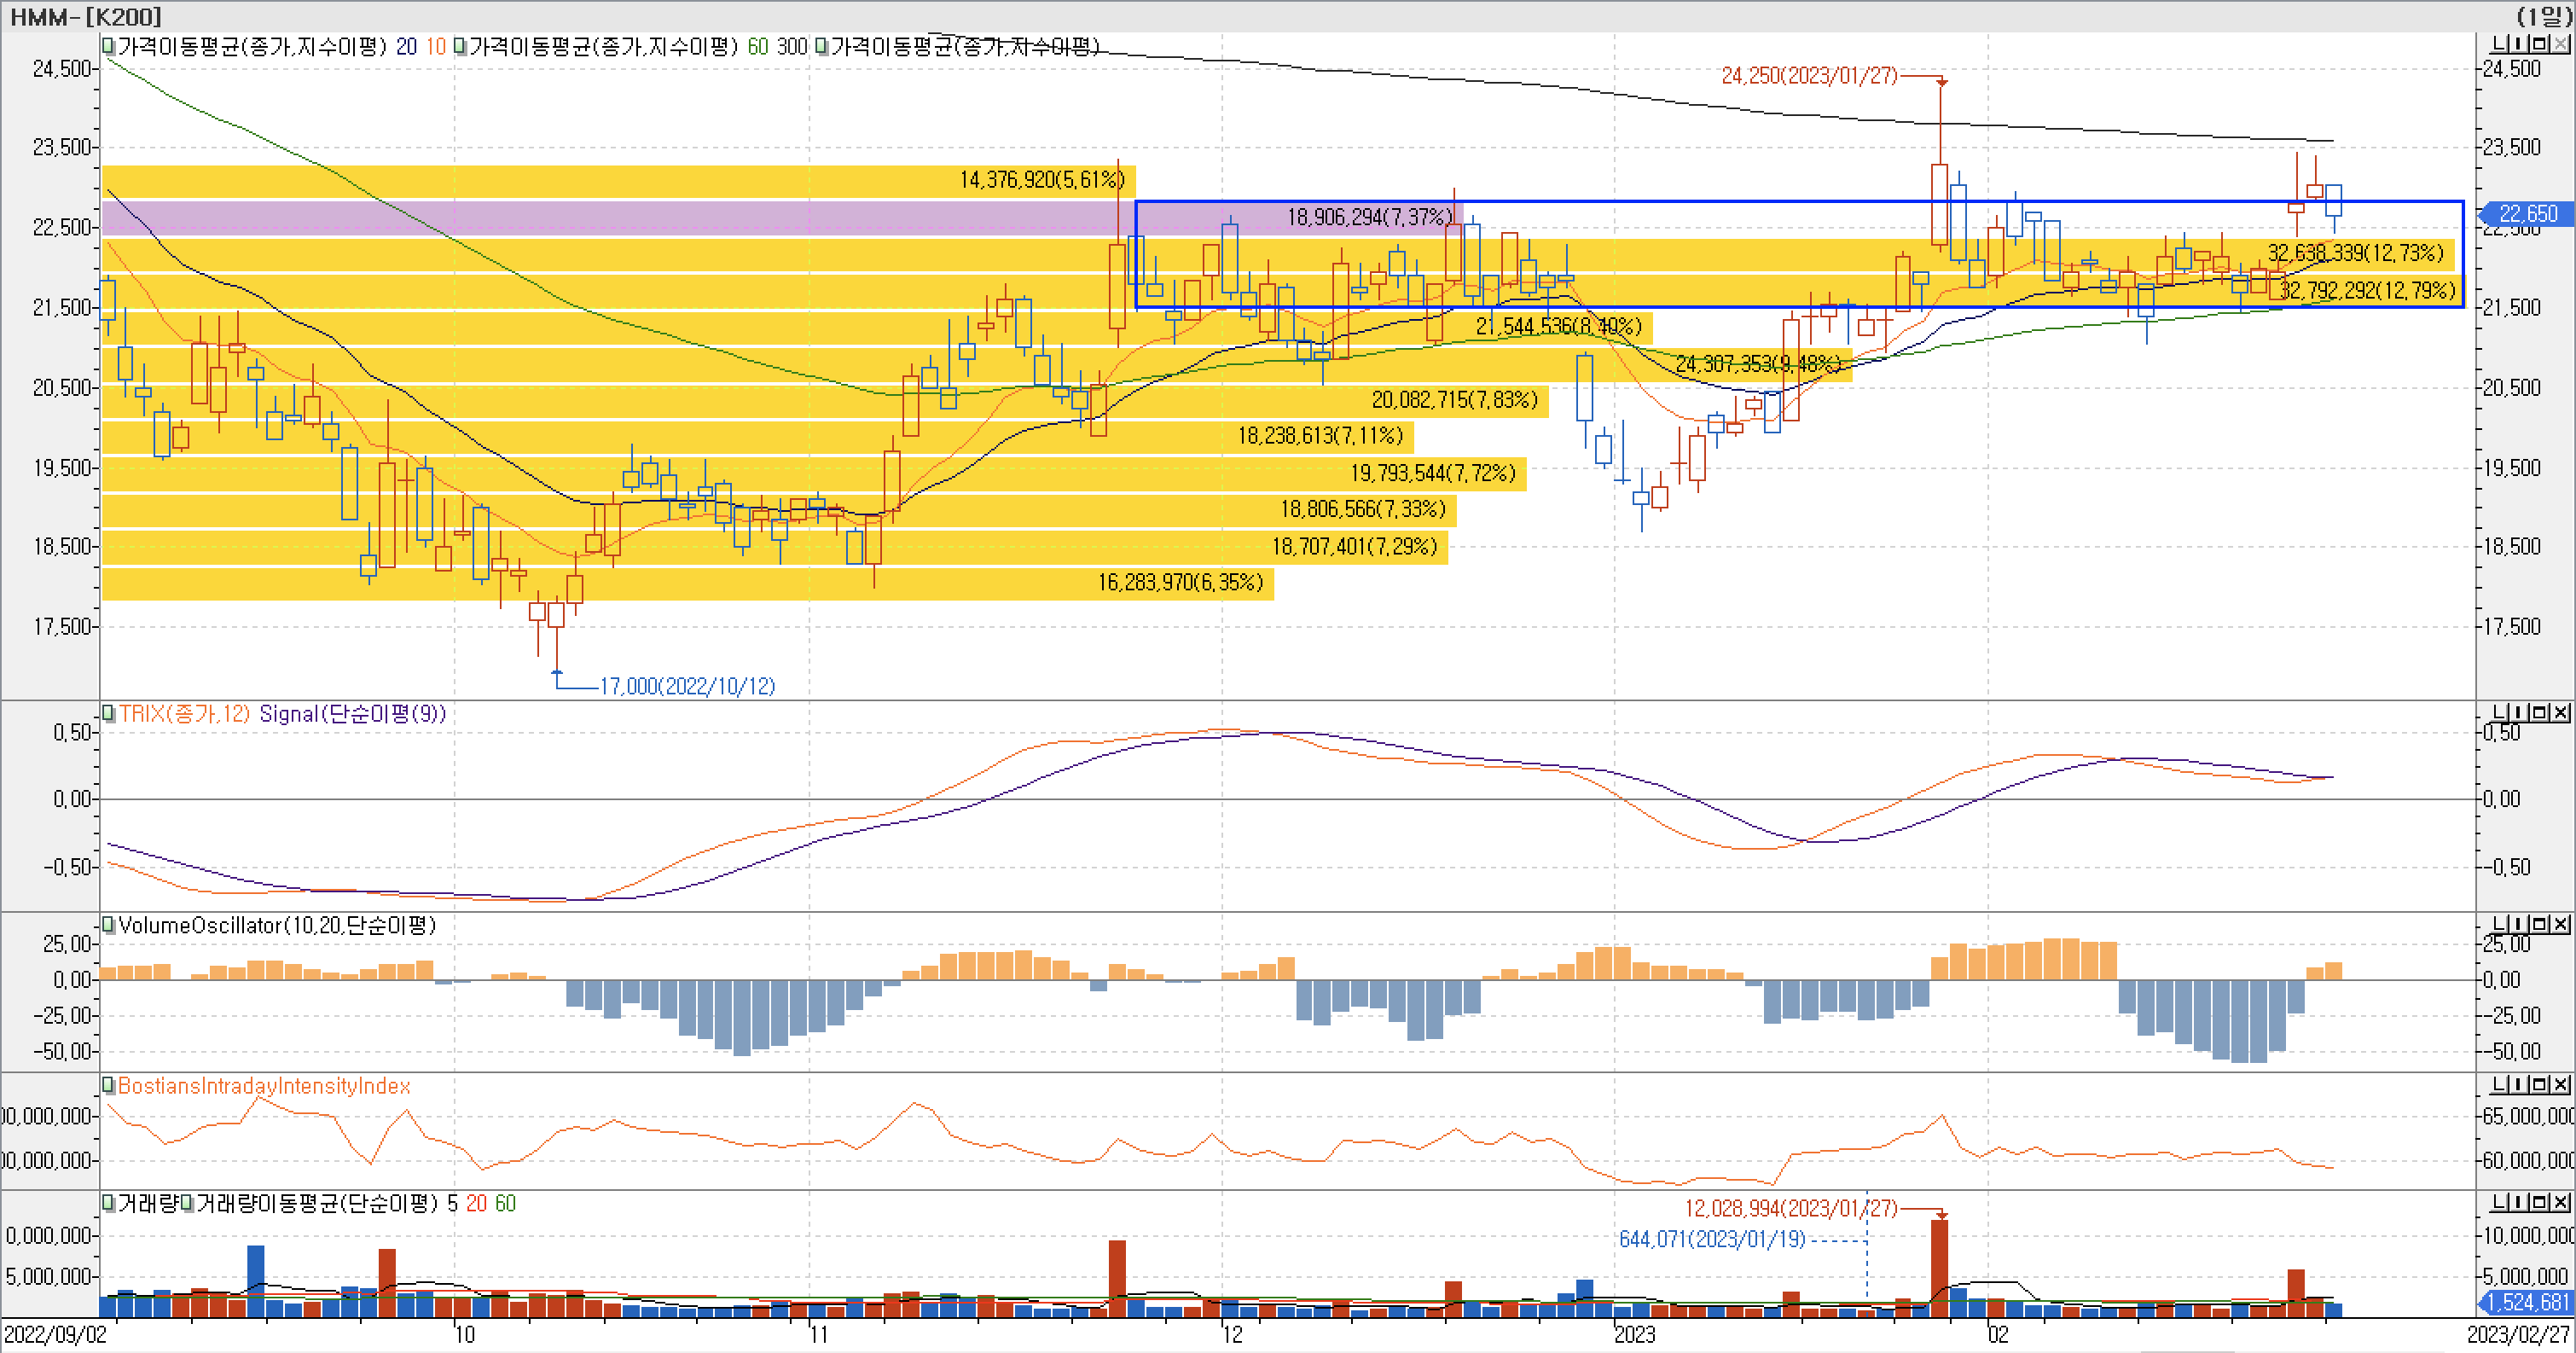The height and width of the screenshot is (1353, 2576).
Task: Toggle the green marker beside BostiansIntradayIntensityIndex label
Action: [x=108, y=1086]
